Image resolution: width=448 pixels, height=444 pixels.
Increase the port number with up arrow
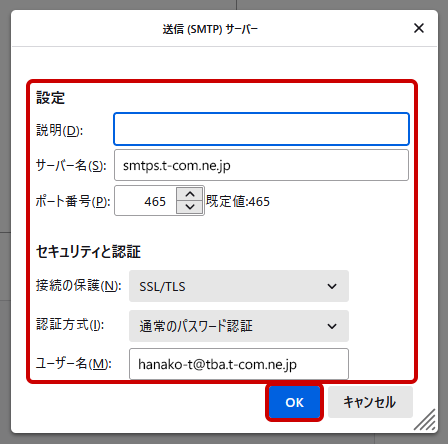point(190,194)
